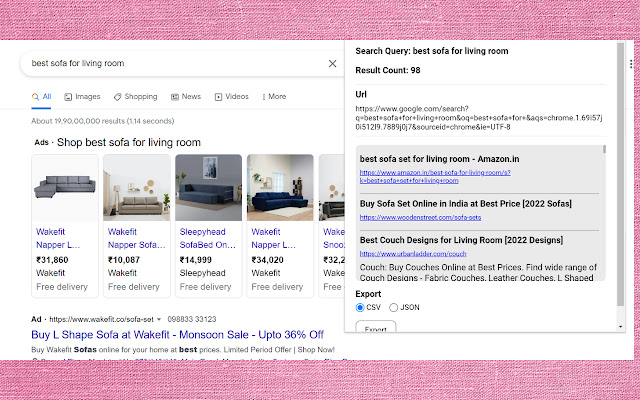Screen dimensions: 640x400
Task: Open the blue Wakefit sofa image priced ₹34,020
Action: click(280, 187)
